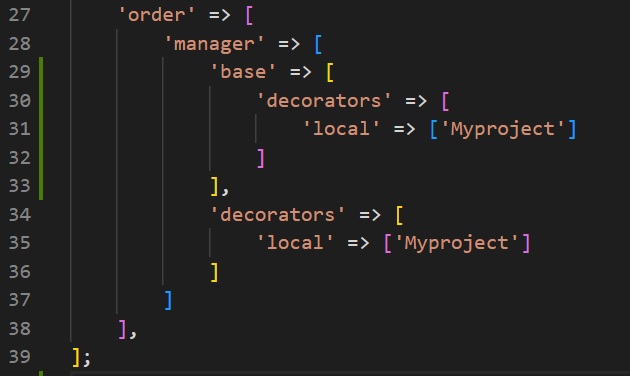The height and width of the screenshot is (376, 632).
Task: Click yellow closing bracket on line 33
Action: (x=215, y=186)
